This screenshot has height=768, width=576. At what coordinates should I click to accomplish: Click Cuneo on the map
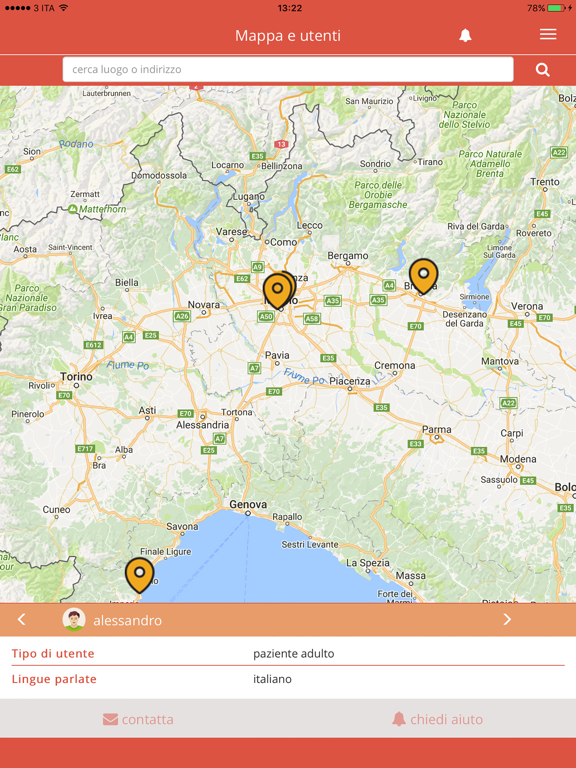click(56, 509)
